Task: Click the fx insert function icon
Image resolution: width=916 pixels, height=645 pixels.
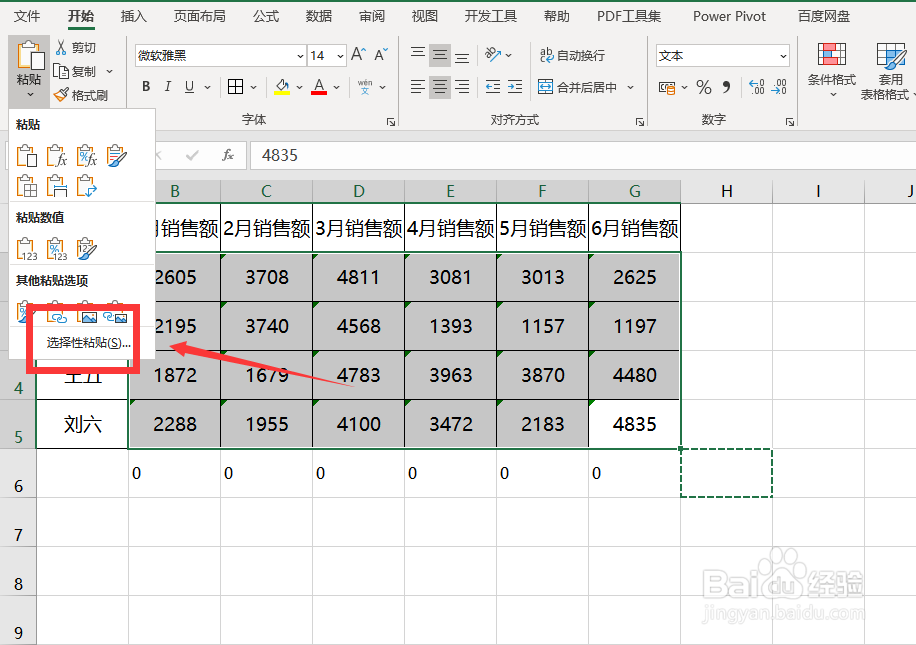Action: (x=228, y=155)
